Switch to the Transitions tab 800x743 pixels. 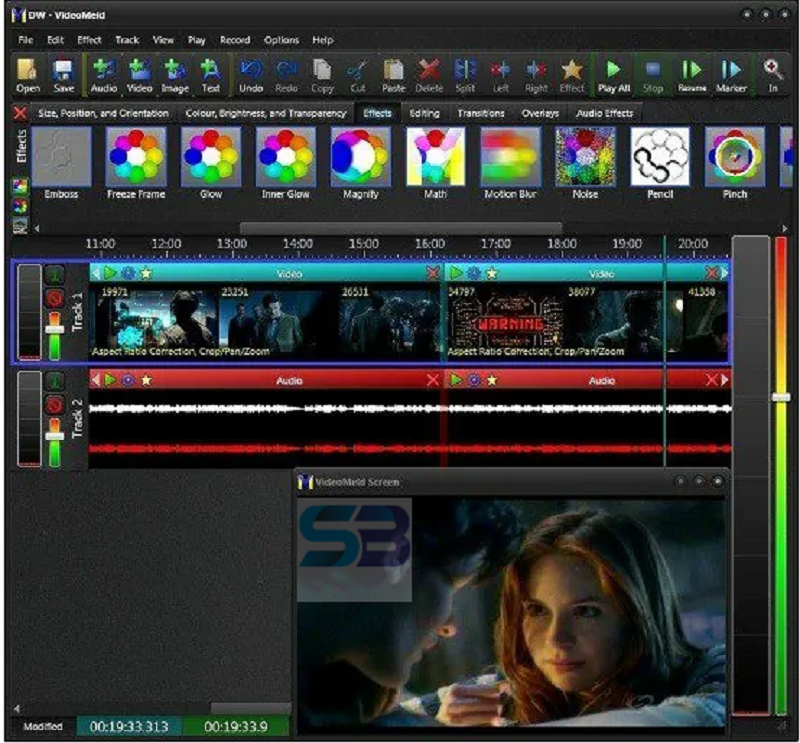[x=481, y=114]
